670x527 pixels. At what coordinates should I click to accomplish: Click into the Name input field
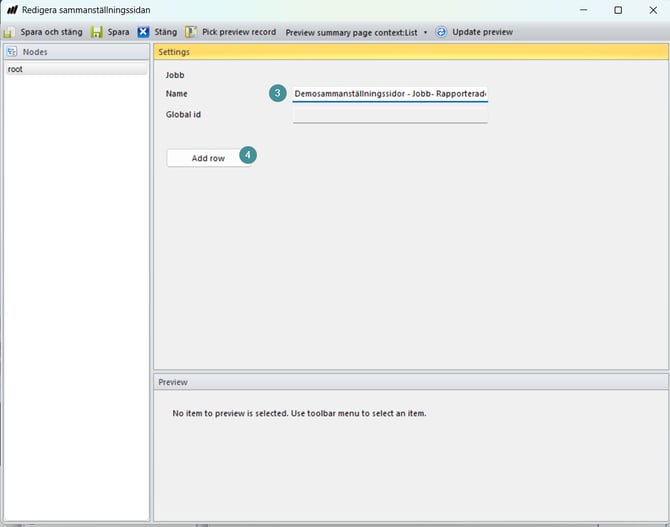tap(389, 94)
